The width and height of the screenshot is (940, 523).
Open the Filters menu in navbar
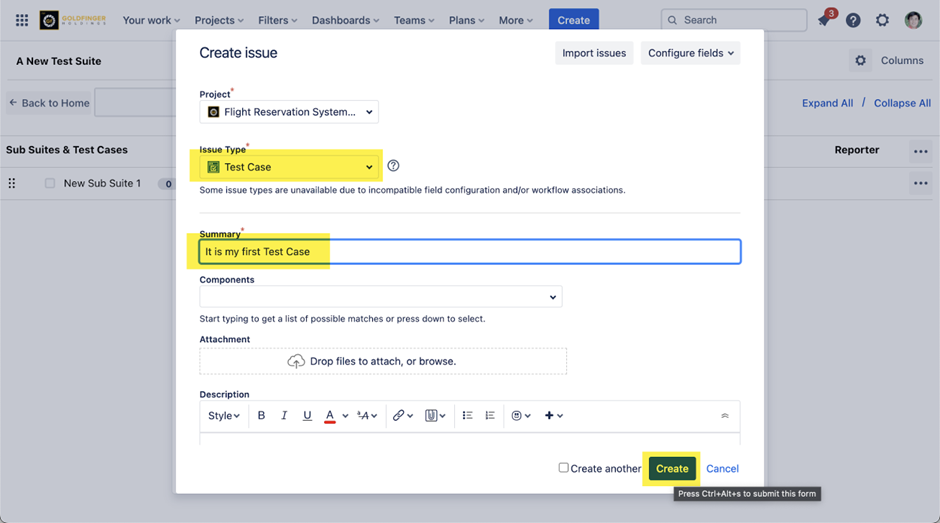click(x=277, y=20)
